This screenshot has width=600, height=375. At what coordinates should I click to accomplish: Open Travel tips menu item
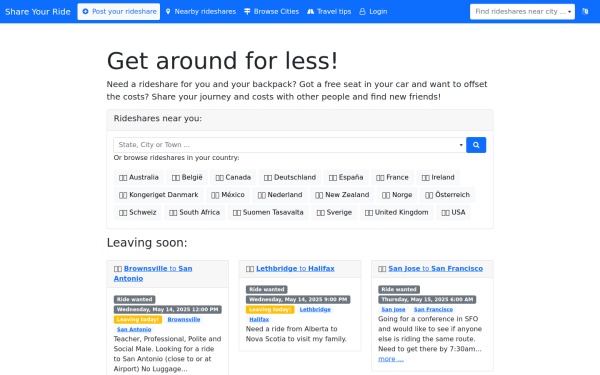(329, 11)
